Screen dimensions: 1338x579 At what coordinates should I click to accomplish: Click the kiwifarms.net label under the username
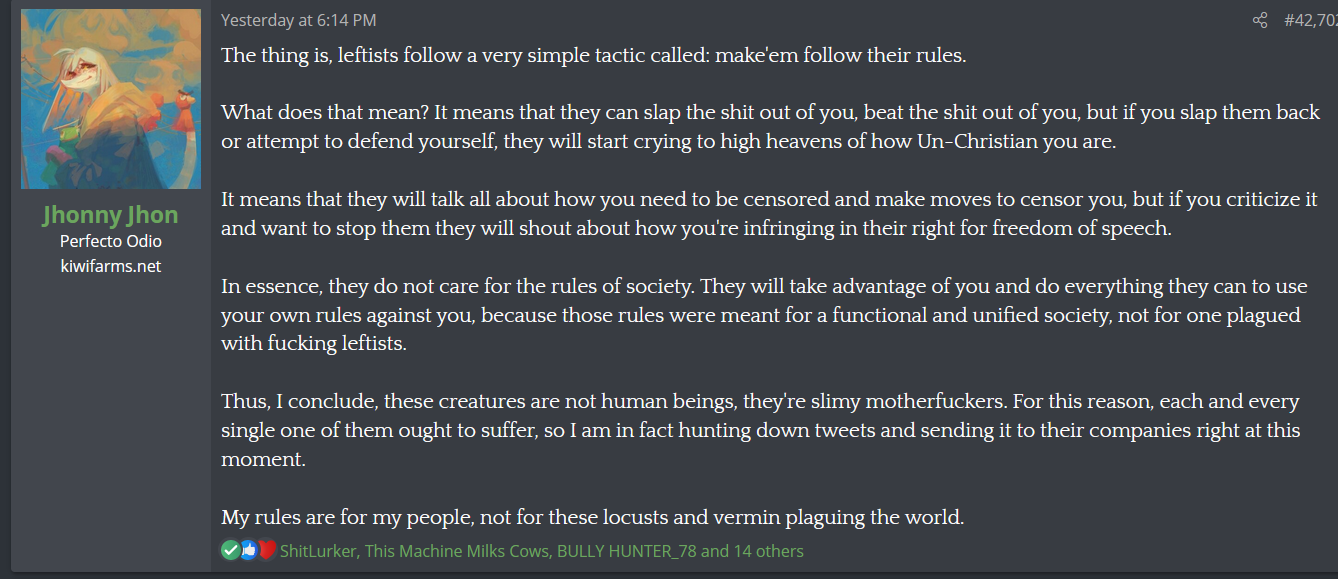pyautogui.click(x=111, y=266)
